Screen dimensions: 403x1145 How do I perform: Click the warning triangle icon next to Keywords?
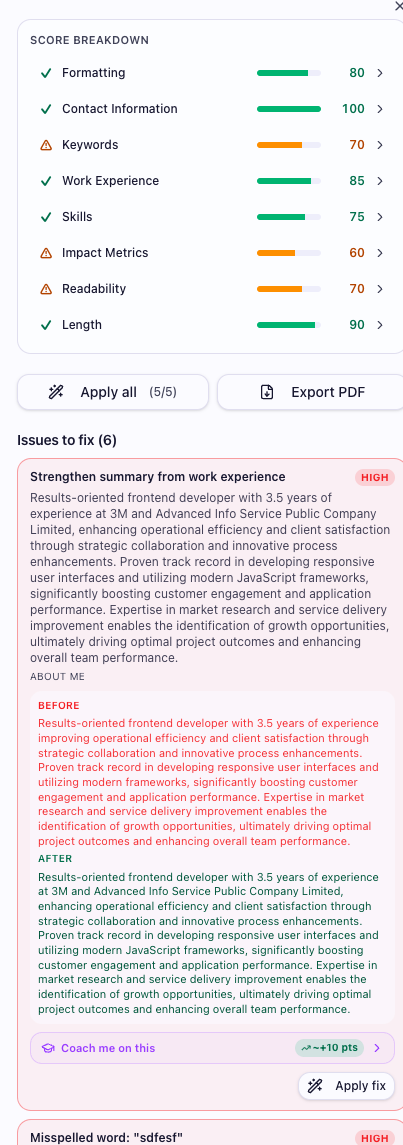pyautogui.click(x=46, y=145)
